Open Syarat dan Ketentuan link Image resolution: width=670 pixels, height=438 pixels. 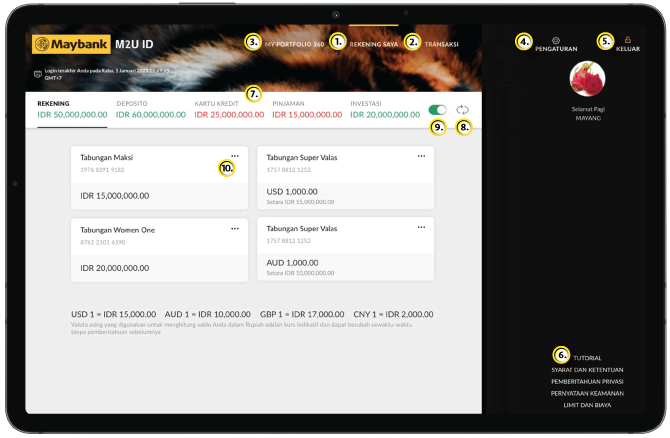[587, 370]
